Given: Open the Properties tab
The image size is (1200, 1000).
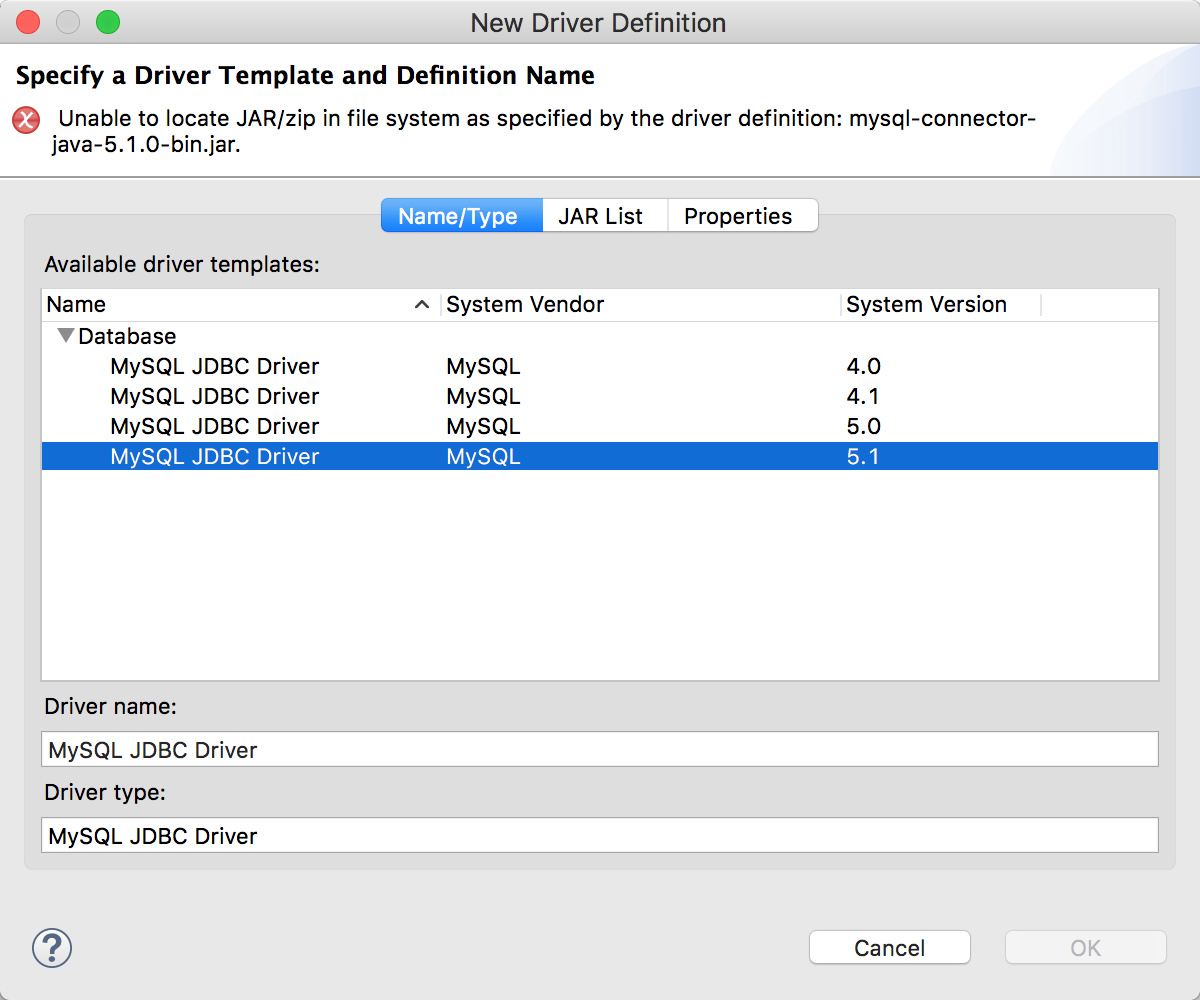Looking at the screenshot, I should click(x=743, y=215).
